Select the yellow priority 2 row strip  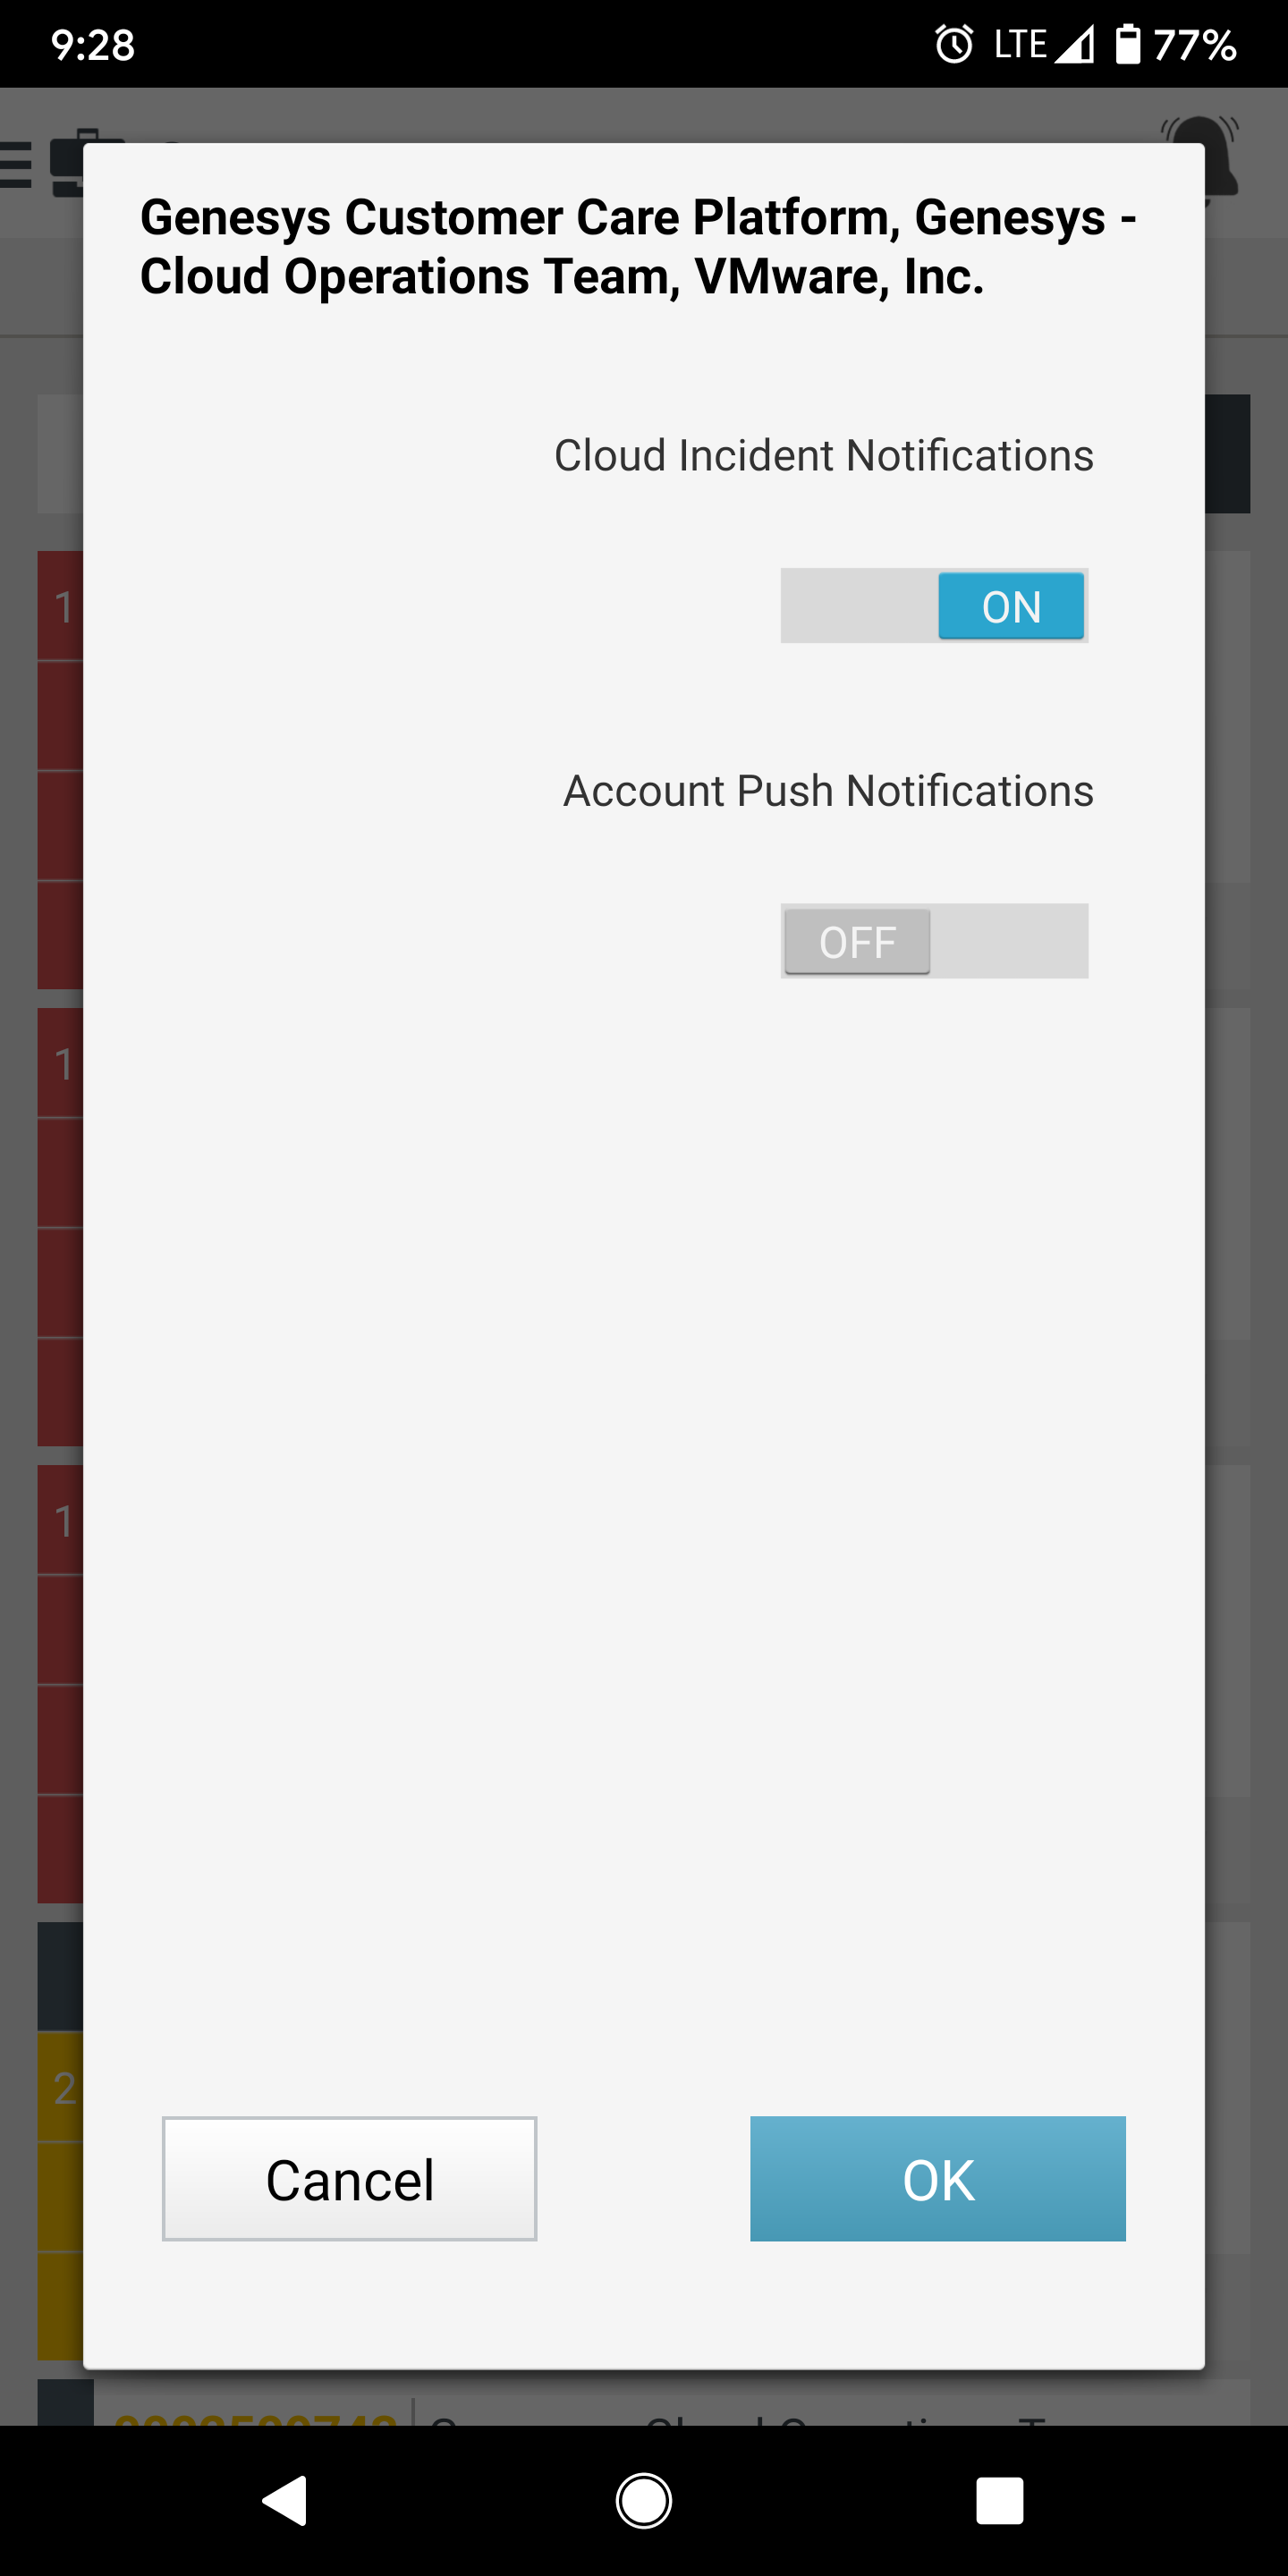coord(60,2087)
